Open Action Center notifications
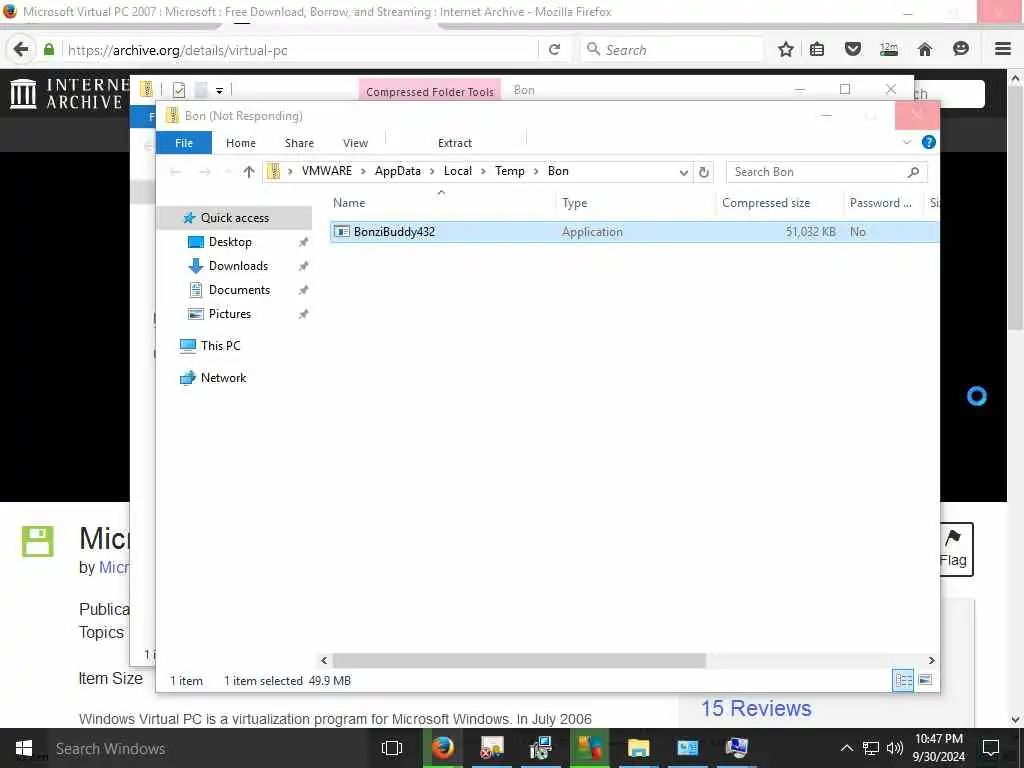The width and height of the screenshot is (1024, 768). click(x=991, y=748)
